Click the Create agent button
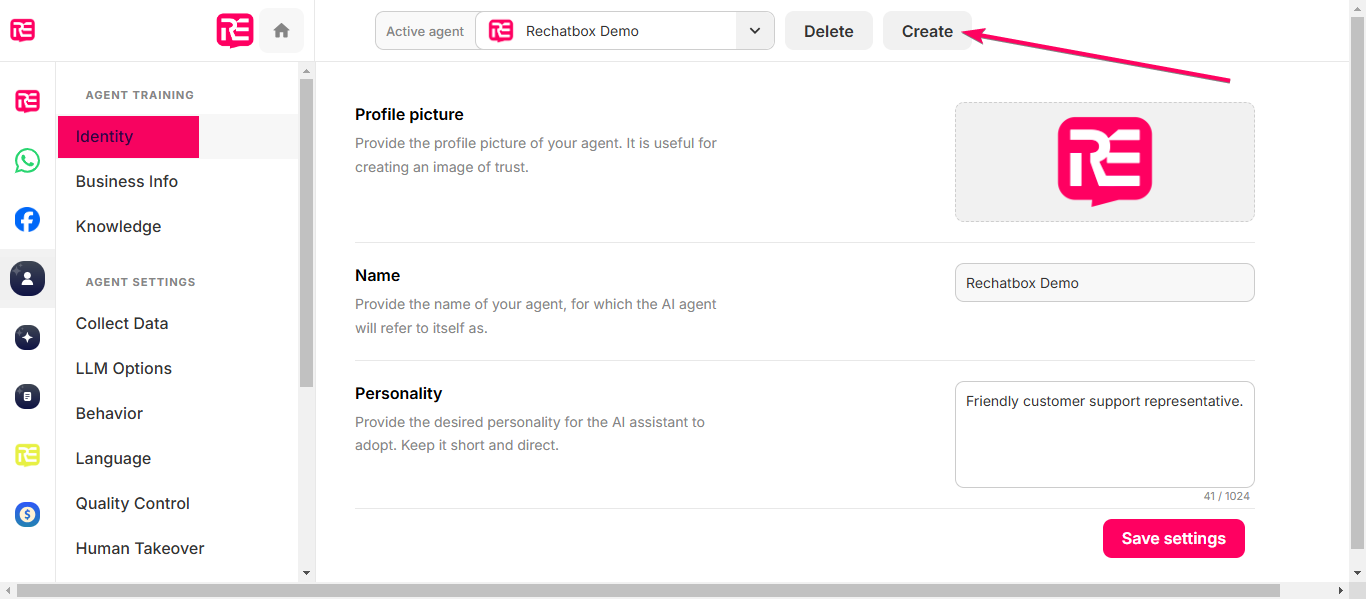Image resolution: width=1366 pixels, height=599 pixels. 927,31
